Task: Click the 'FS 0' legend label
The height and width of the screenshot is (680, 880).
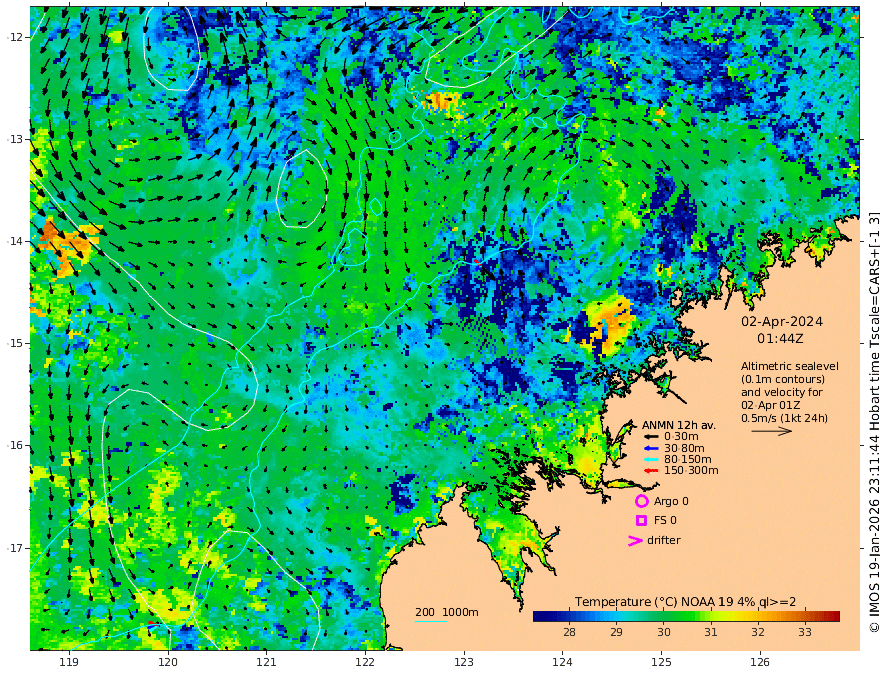Action: [665, 521]
